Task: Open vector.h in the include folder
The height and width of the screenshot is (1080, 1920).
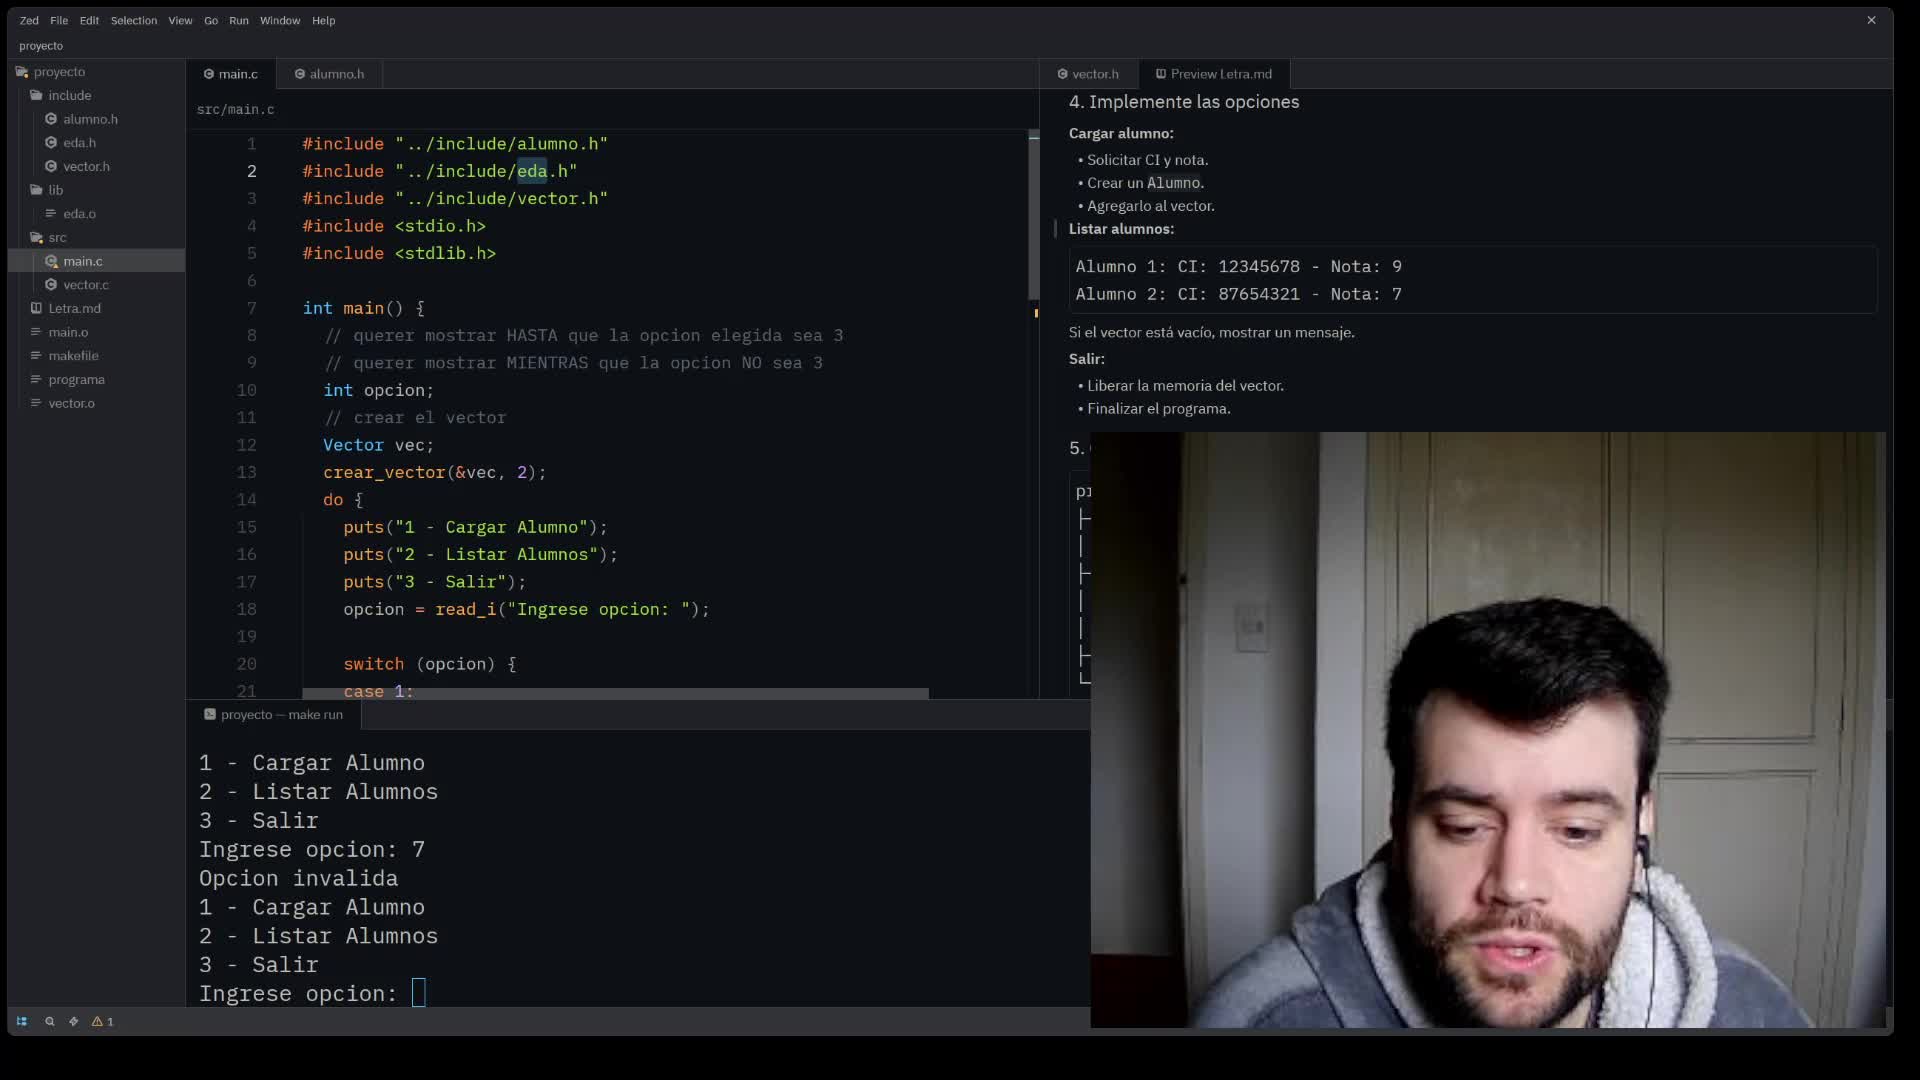Action: pyautogui.click(x=86, y=166)
